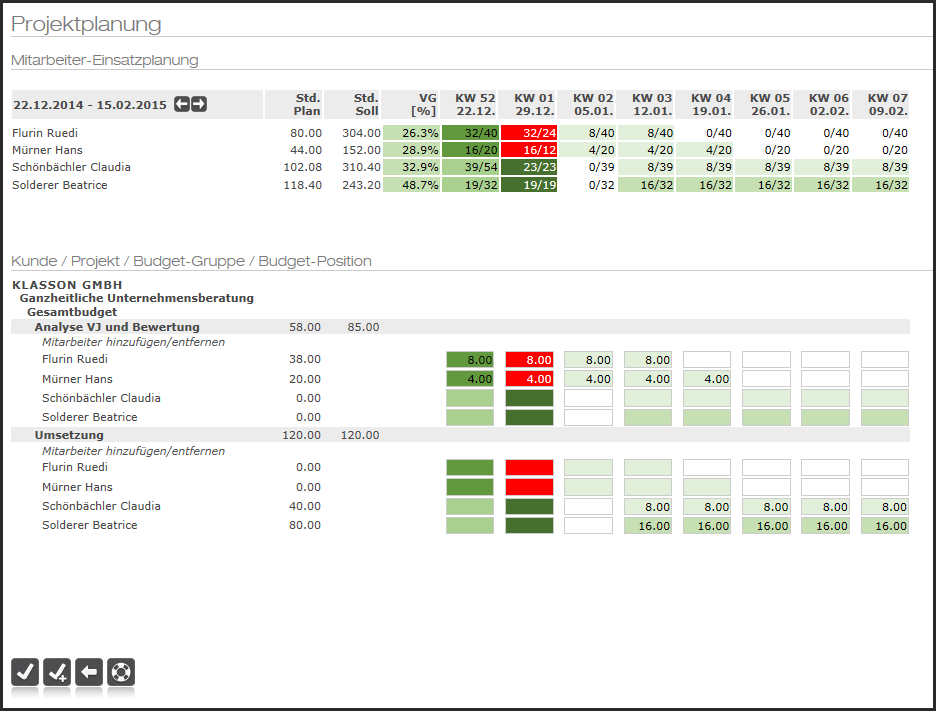Click the red 32/24 utilization cell
936x711 pixels.
[529, 133]
